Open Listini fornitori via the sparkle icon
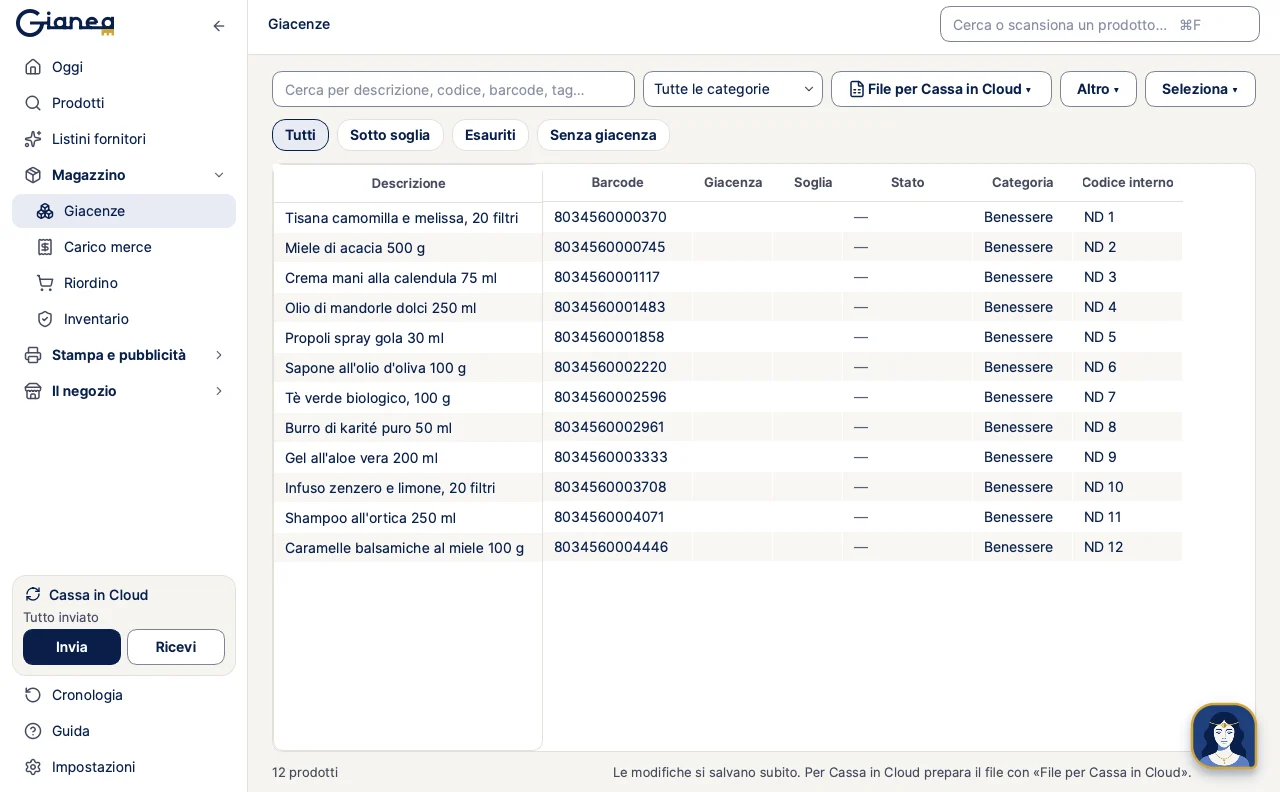 click(x=33, y=139)
